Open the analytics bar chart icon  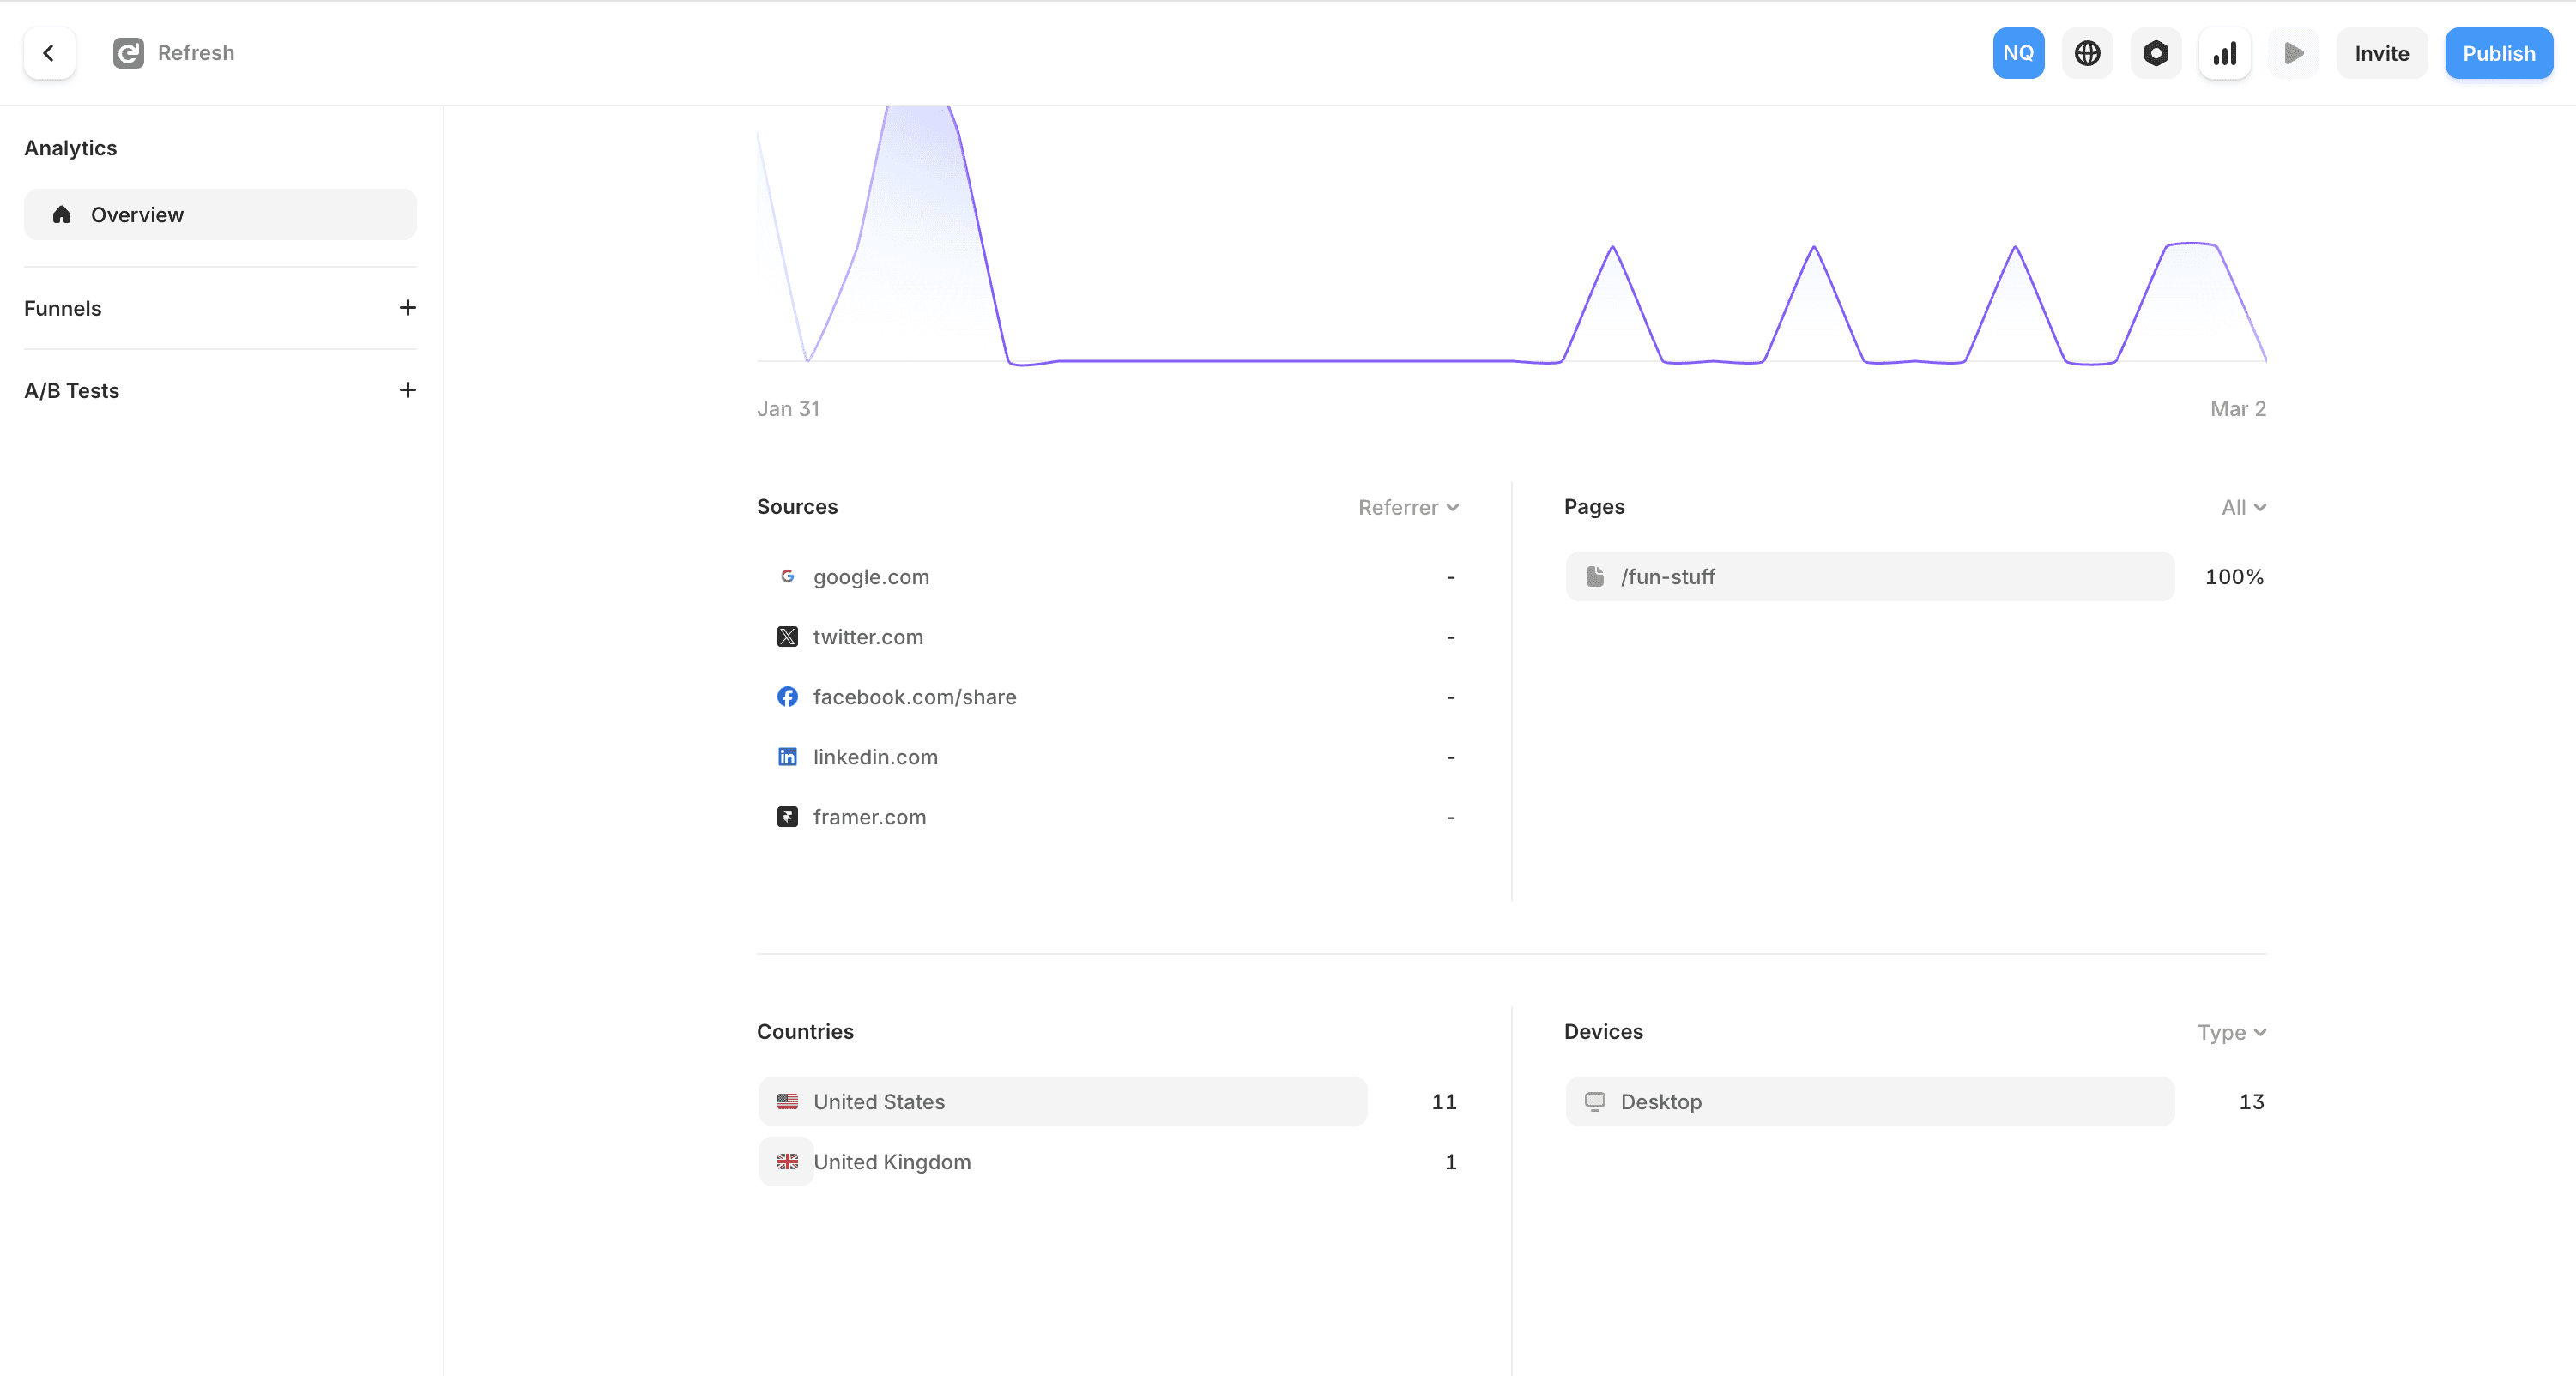(x=2224, y=53)
